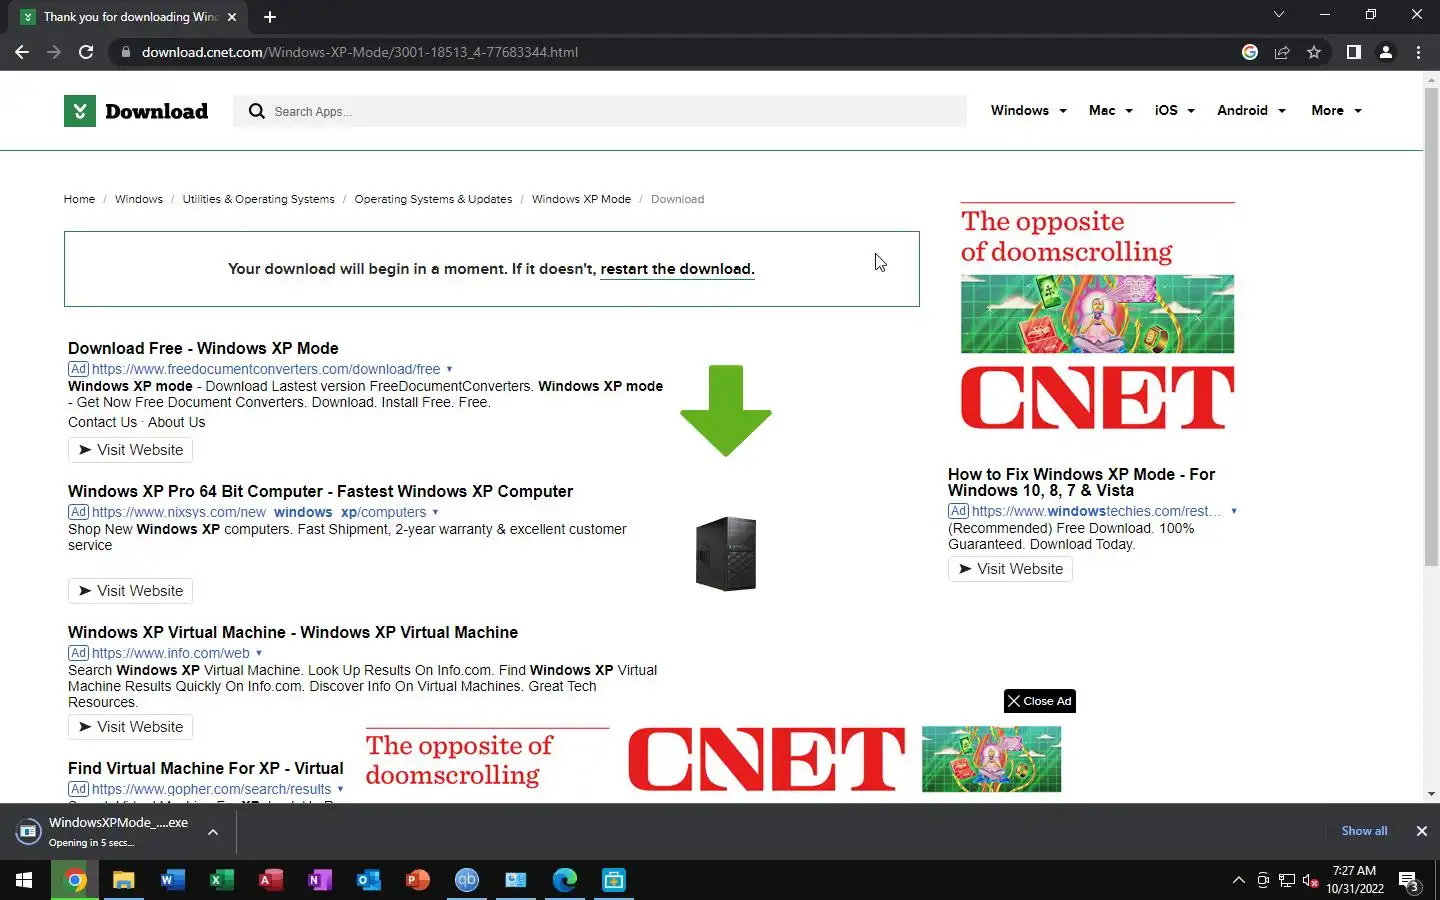
Task: Open Windows XP Virtual Machine ad title
Action: (x=293, y=632)
